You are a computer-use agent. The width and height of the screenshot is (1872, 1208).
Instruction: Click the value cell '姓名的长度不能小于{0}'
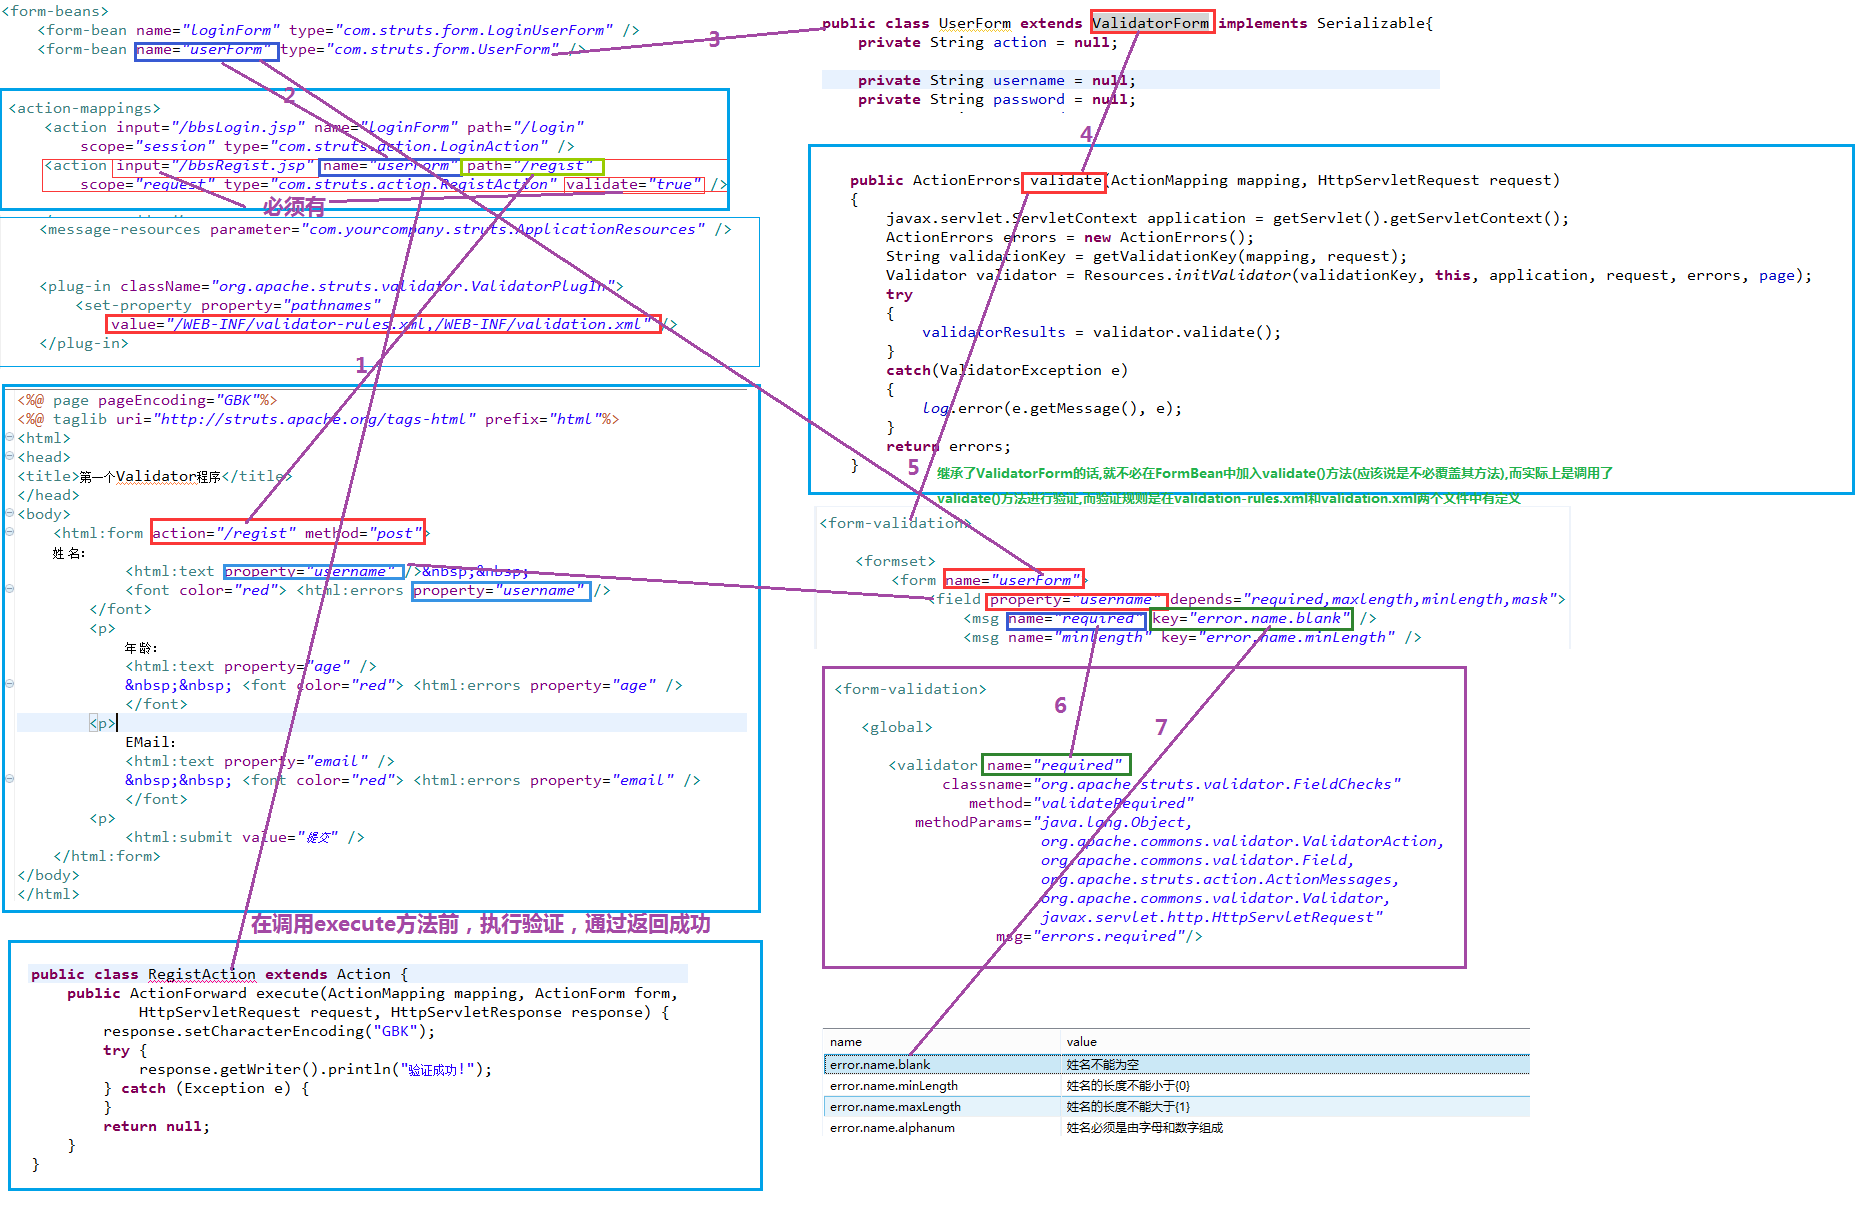point(1128,1086)
